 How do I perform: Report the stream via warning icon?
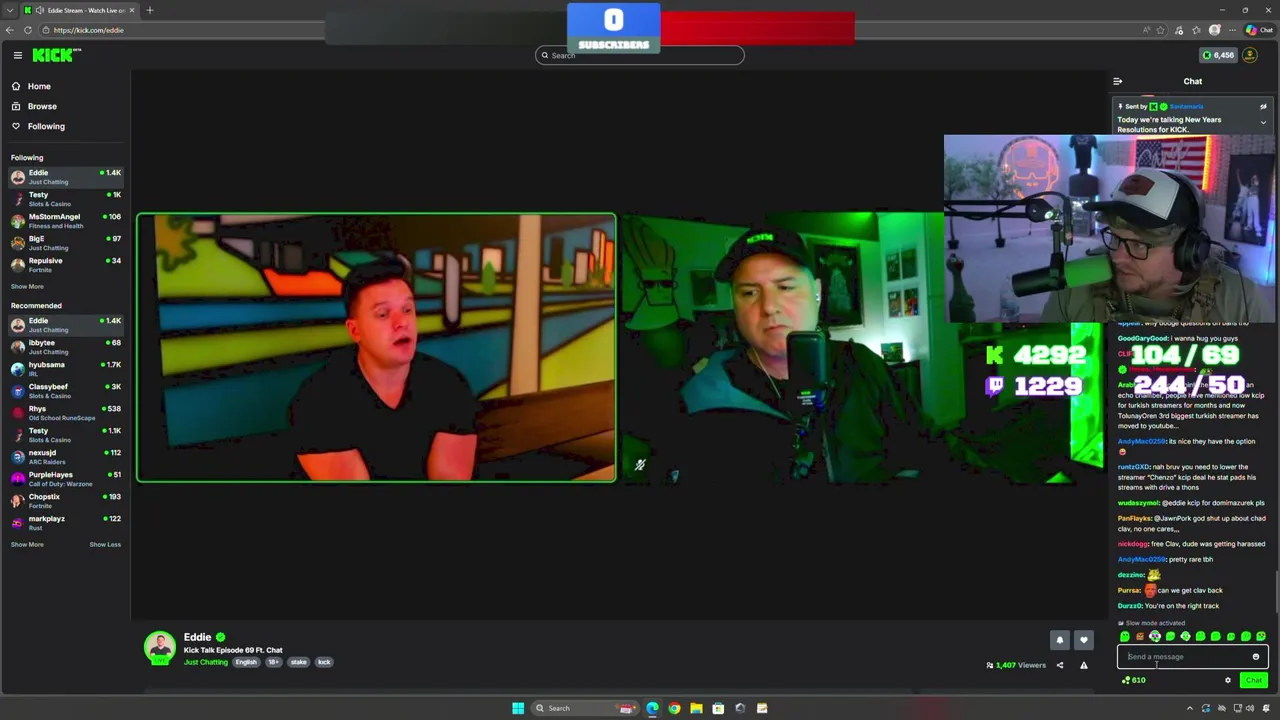pyautogui.click(x=1083, y=665)
